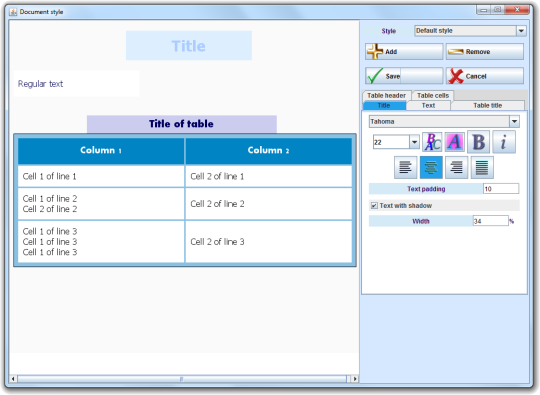
Task: Save the document style
Action: click(x=404, y=76)
